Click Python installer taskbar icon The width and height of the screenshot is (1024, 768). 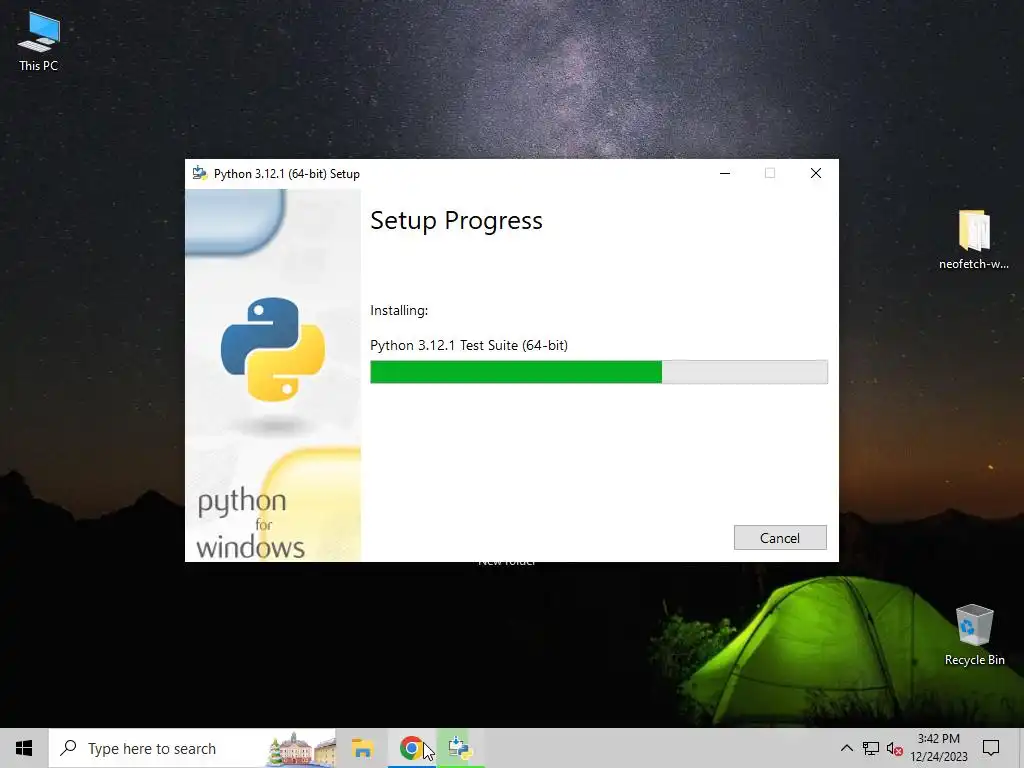[x=460, y=748]
